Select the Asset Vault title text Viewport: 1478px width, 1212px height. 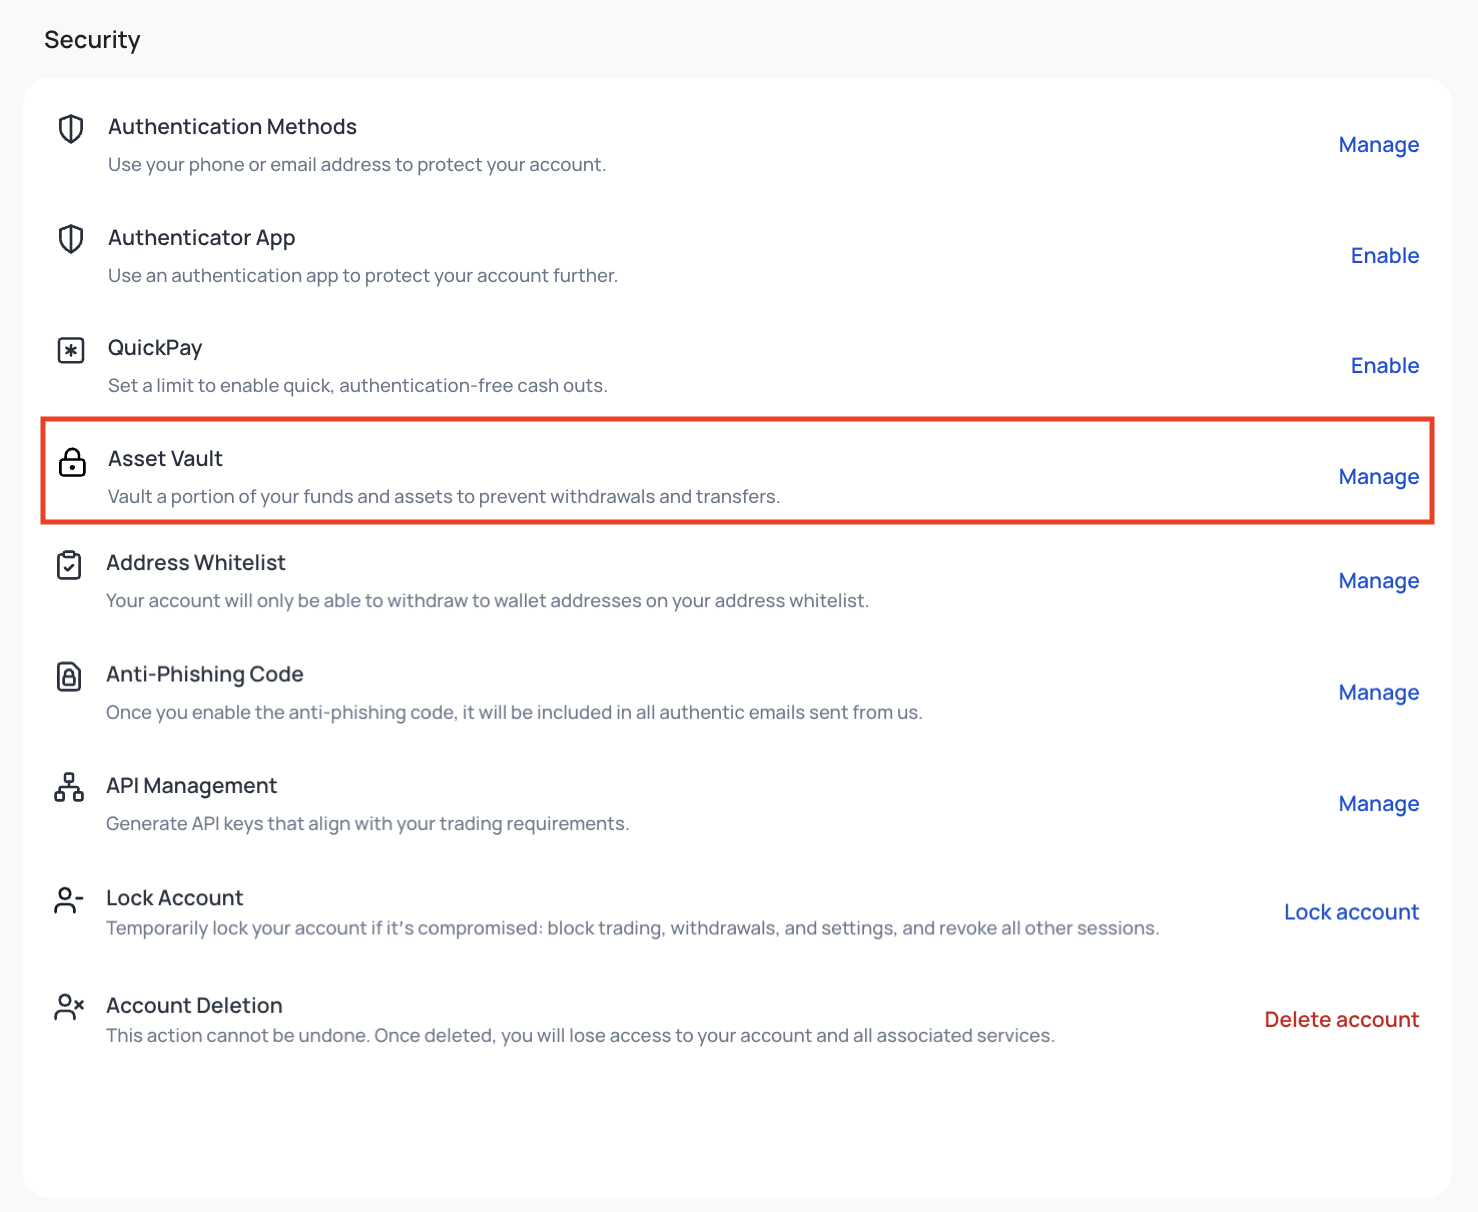click(165, 459)
